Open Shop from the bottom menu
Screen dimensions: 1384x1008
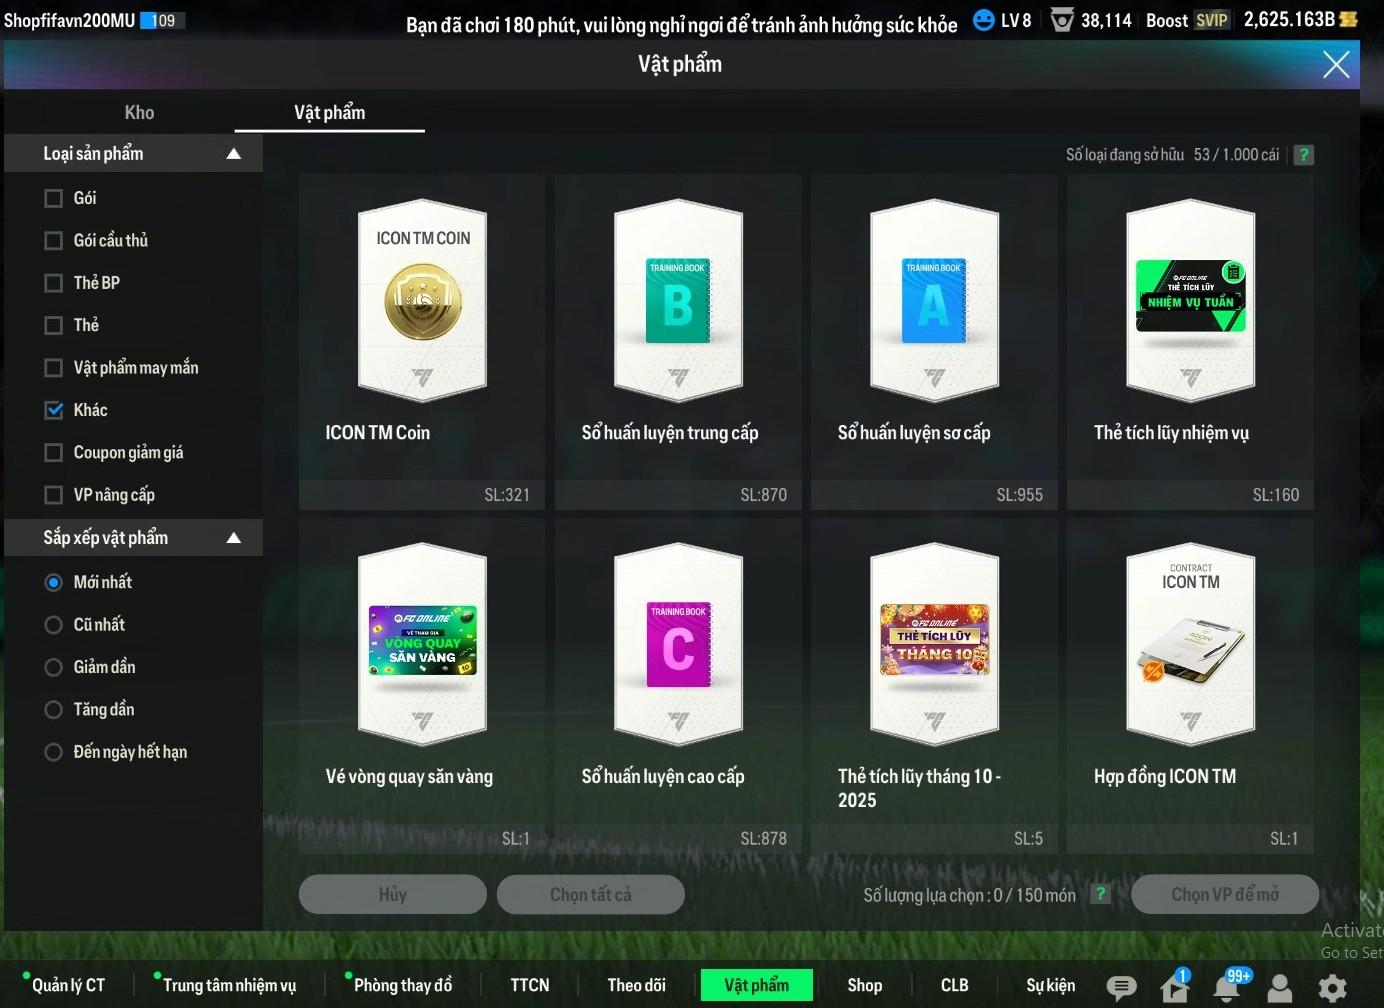tap(864, 985)
